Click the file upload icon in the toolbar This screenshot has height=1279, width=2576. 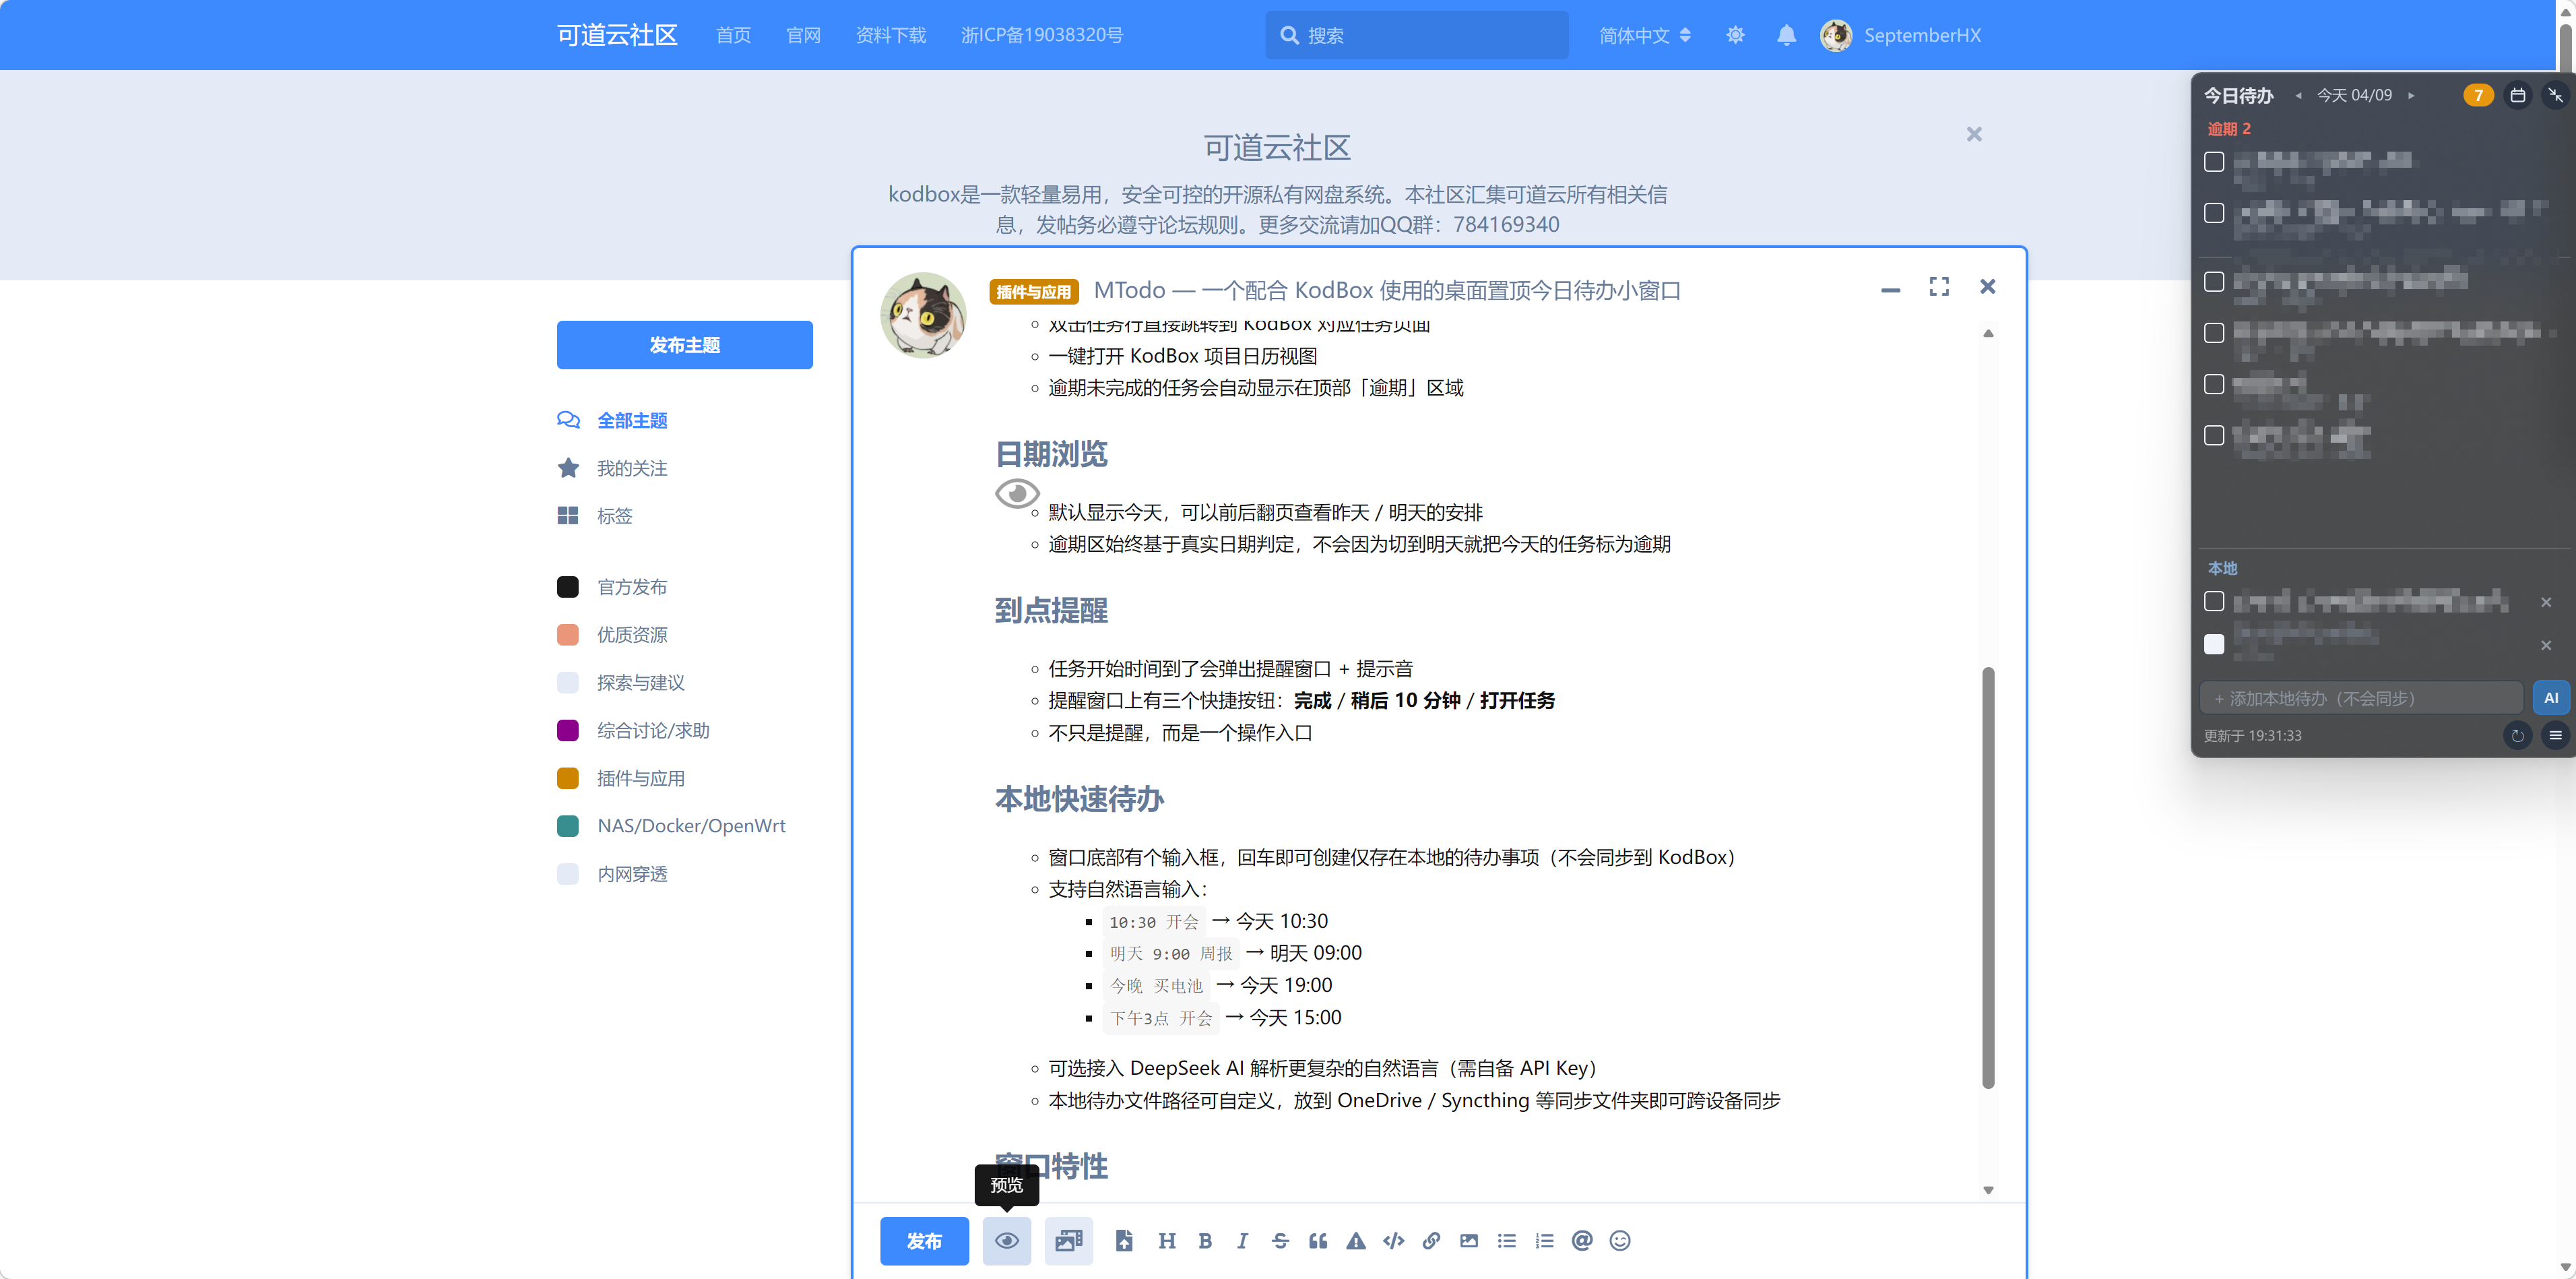pyautogui.click(x=1124, y=1241)
